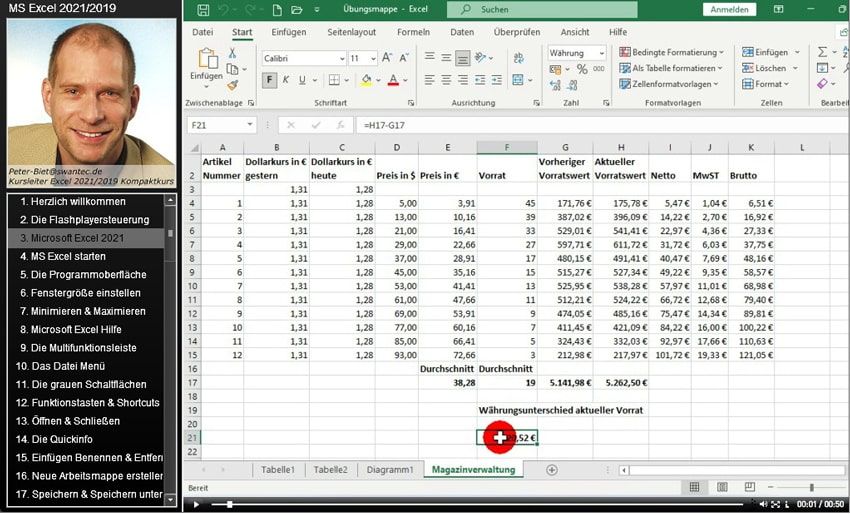Switch to Diagramm1 sheet tab

[389, 469]
